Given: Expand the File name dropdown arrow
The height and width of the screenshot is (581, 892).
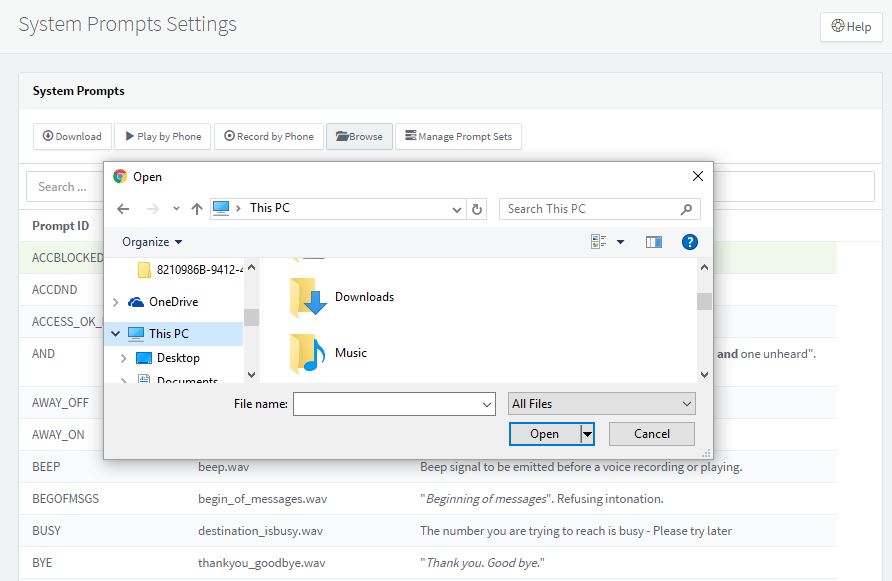Looking at the screenshot, I should (x=487, y=404).
